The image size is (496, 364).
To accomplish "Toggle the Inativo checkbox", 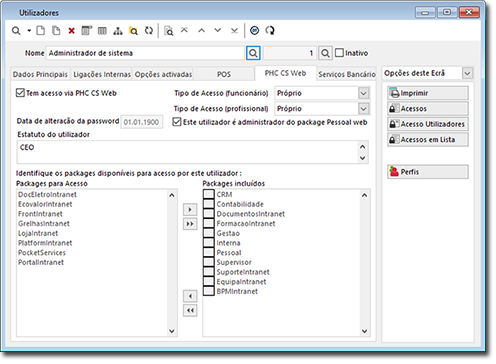I will click(339, 53).
